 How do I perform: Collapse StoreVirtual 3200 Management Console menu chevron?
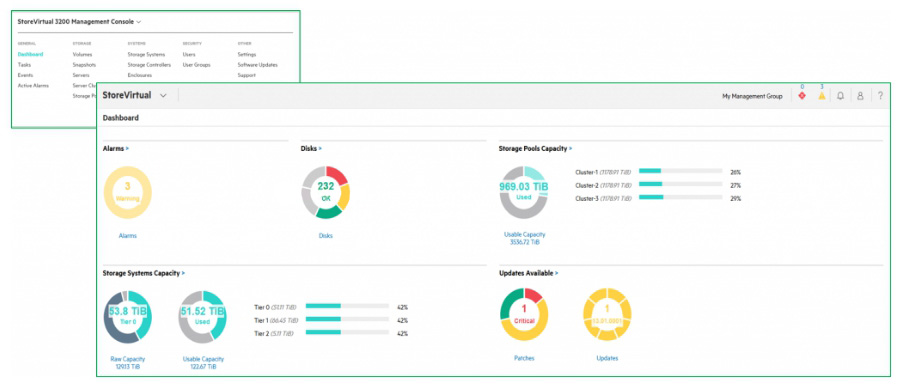(139, 22)
